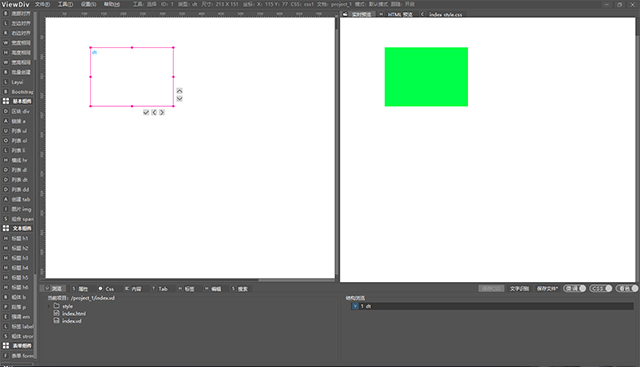
Task: Click the 保存文件 button
Action: click(x=547, y=289)
